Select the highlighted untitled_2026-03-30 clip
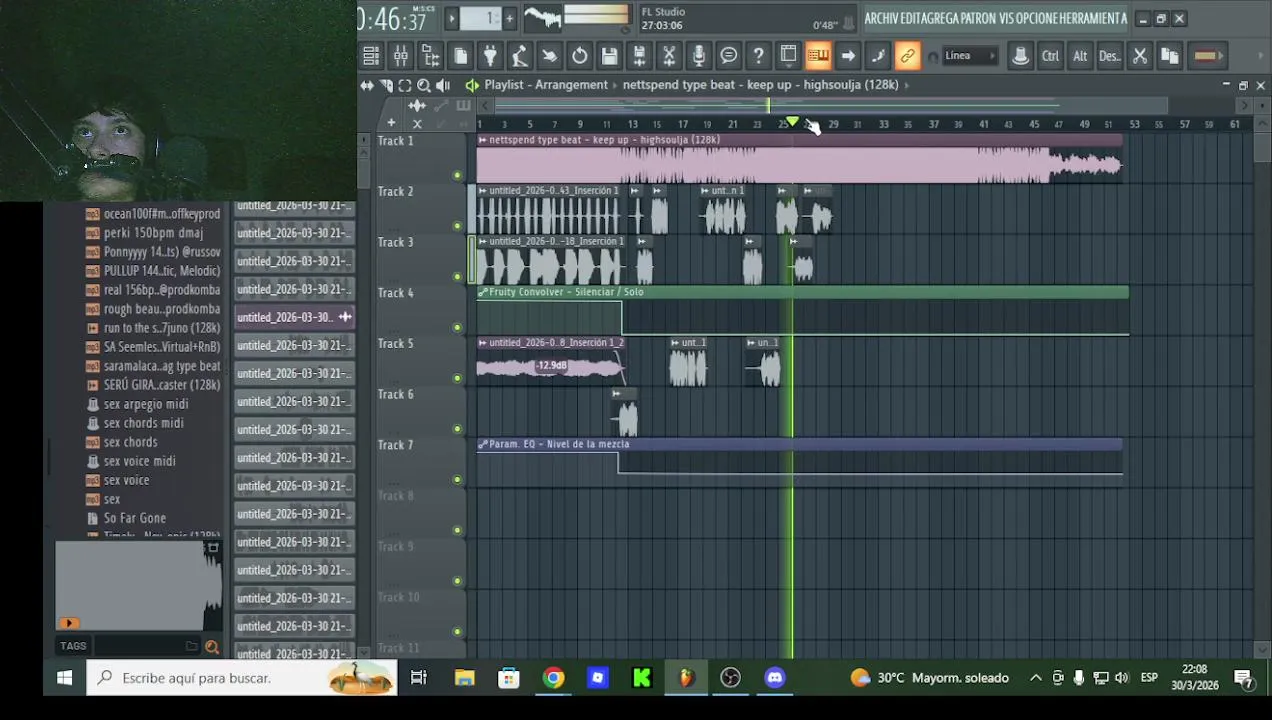 coord(294,317)
